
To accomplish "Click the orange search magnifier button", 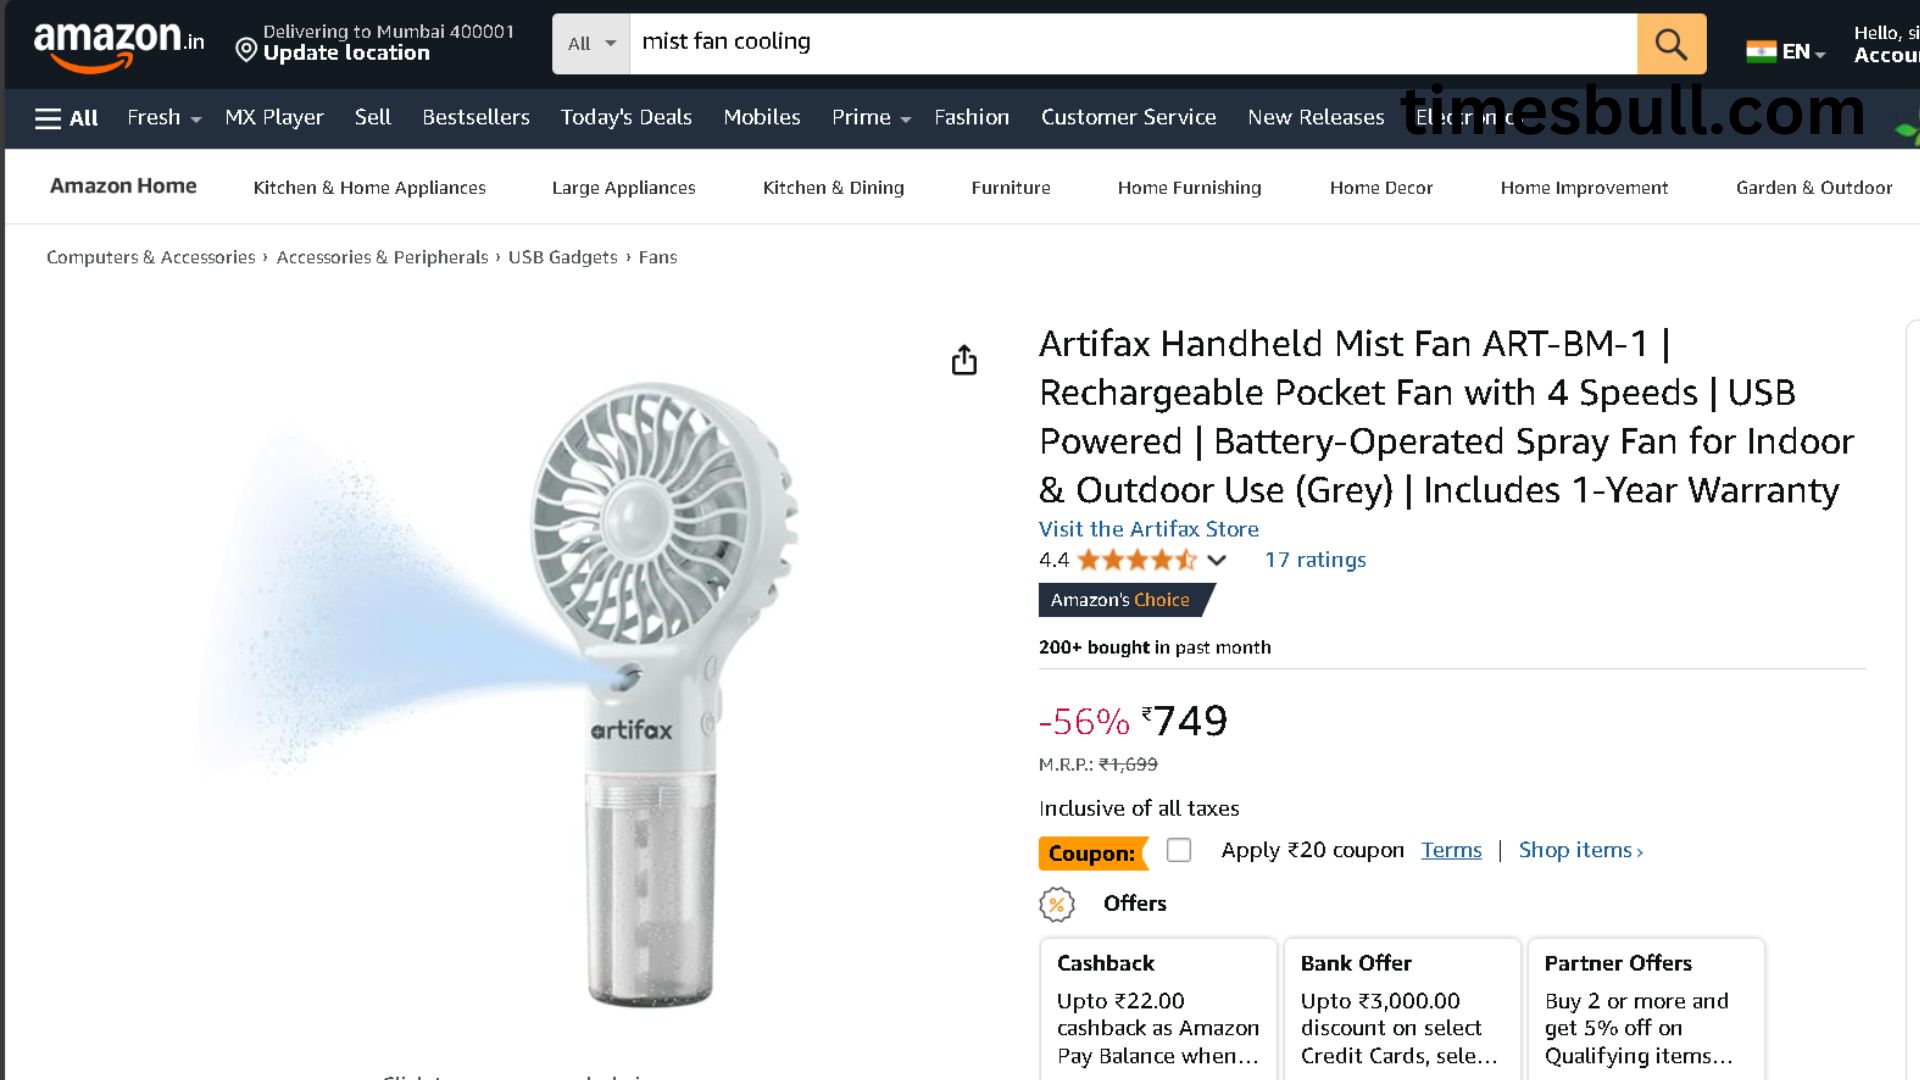I will pyautogui.click(x=1671, y=44).
